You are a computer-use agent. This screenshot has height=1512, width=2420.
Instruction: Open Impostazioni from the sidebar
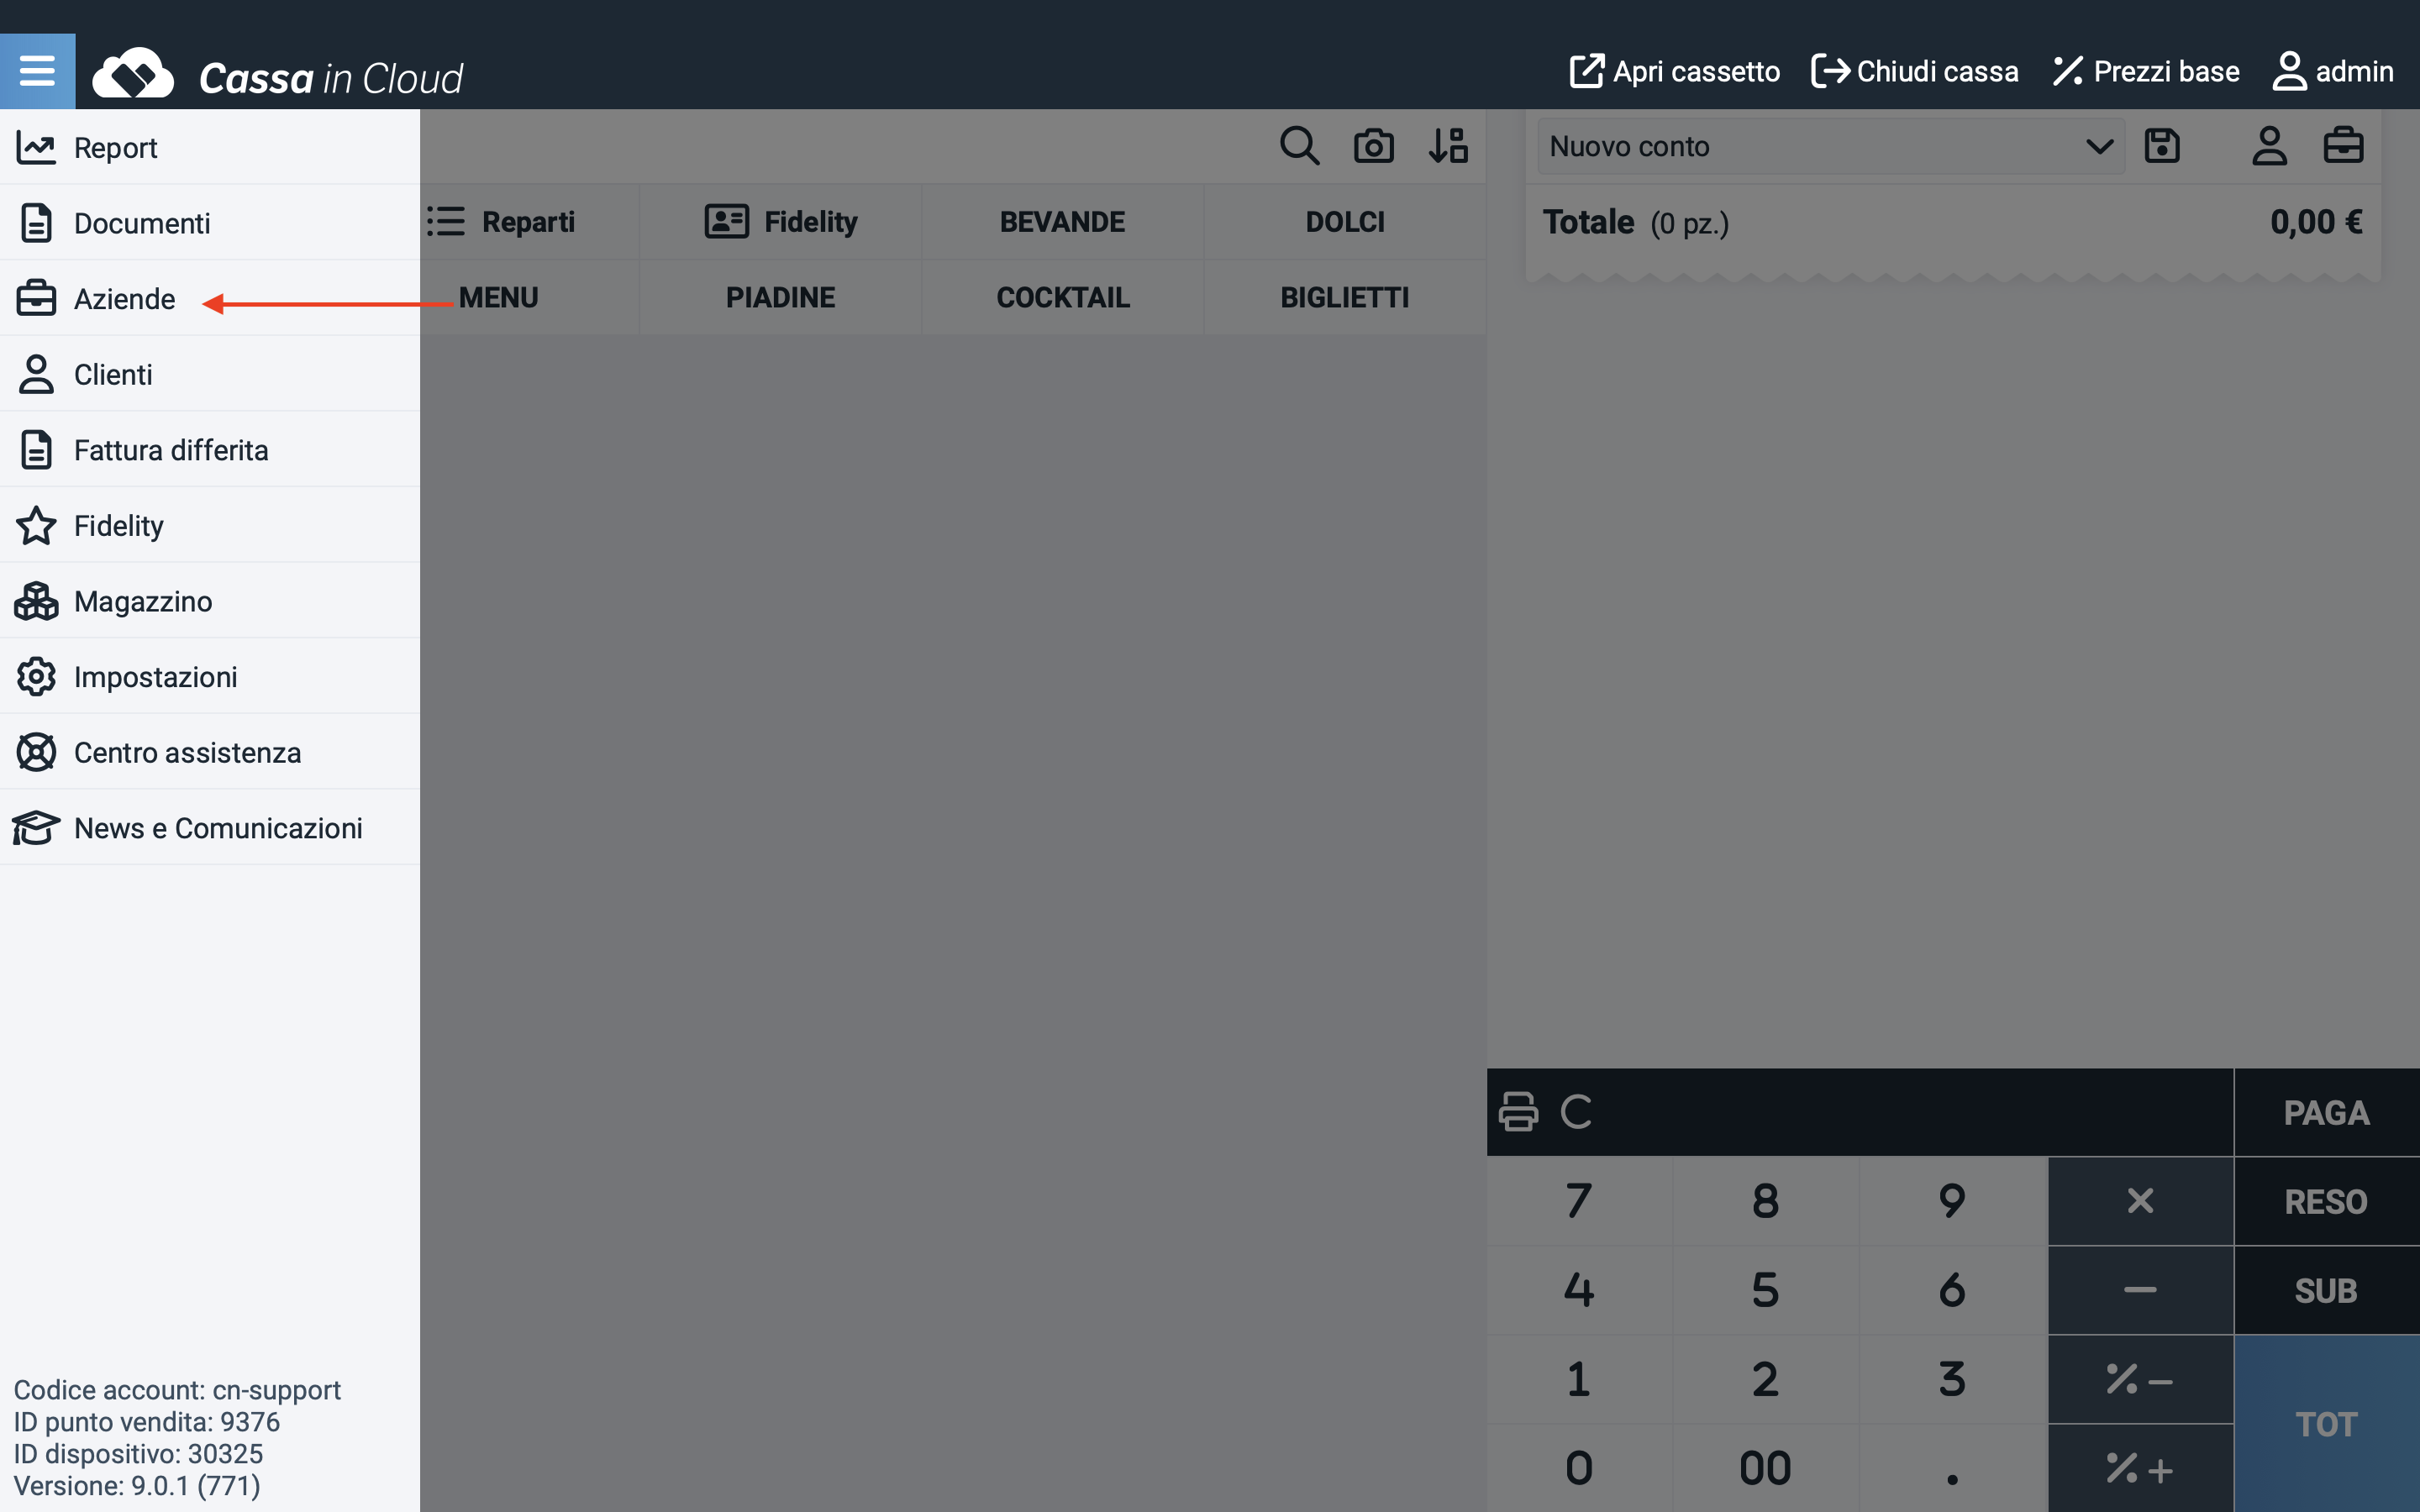(155, 677)
